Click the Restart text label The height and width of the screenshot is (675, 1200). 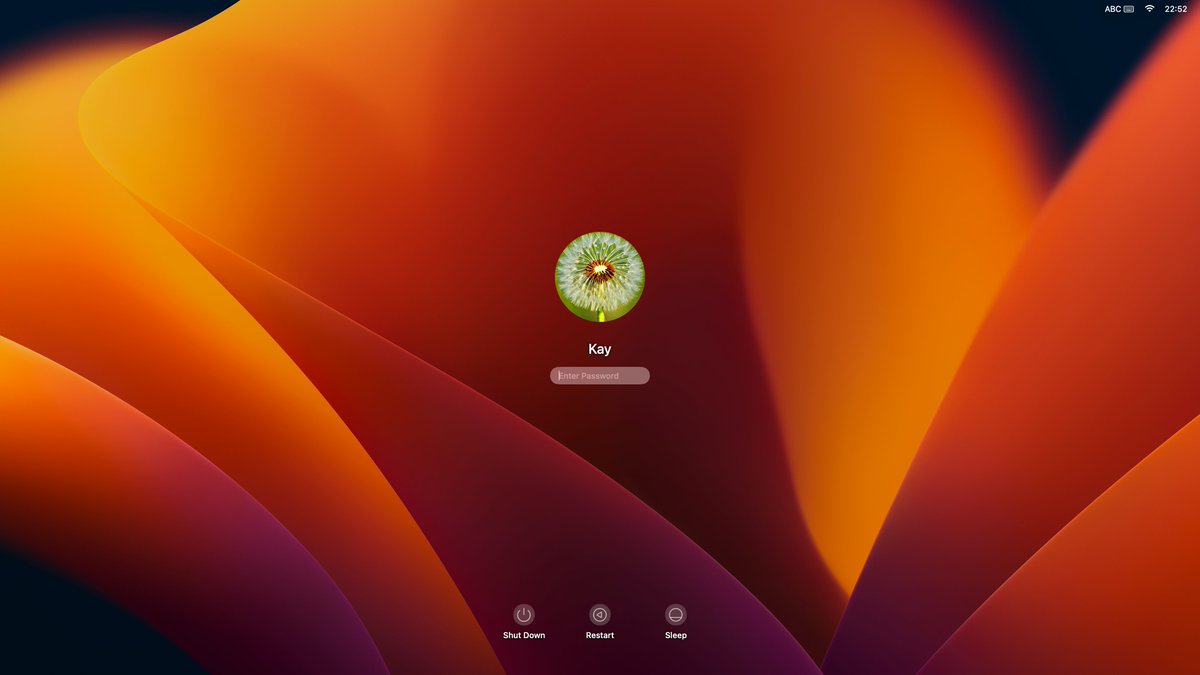600,636
